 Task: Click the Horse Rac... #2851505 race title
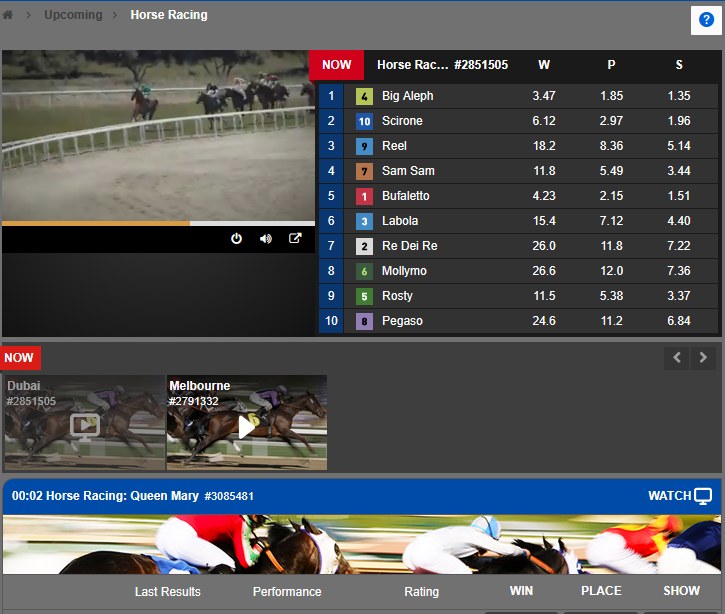442,65
